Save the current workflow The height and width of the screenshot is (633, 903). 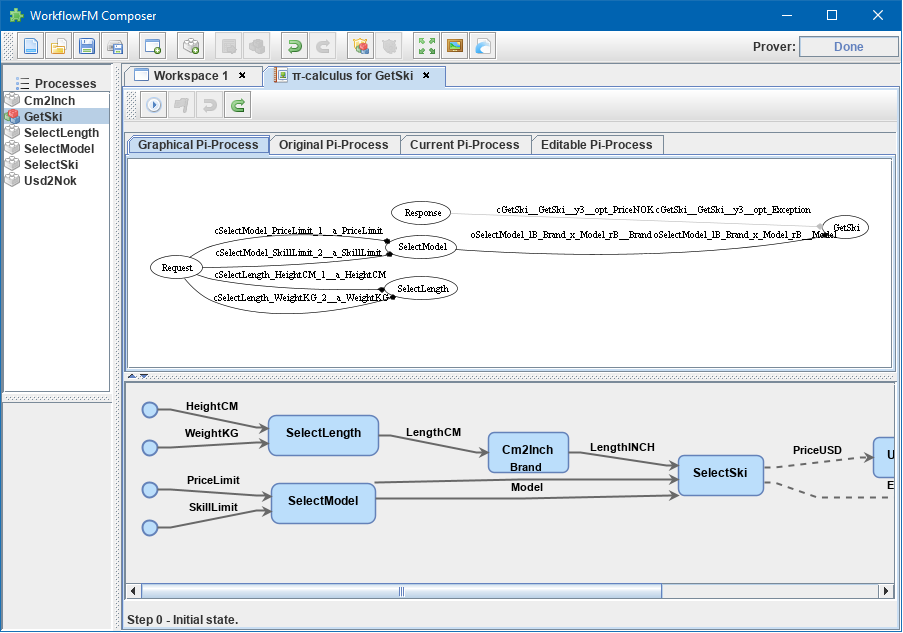tap(85, 45)
